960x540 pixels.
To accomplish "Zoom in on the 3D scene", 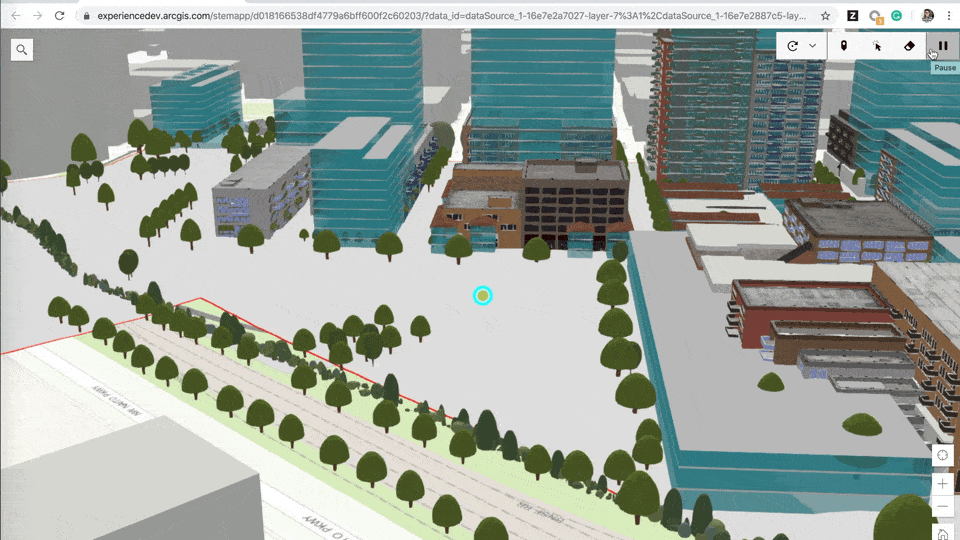I will click(x=943, y=484).
